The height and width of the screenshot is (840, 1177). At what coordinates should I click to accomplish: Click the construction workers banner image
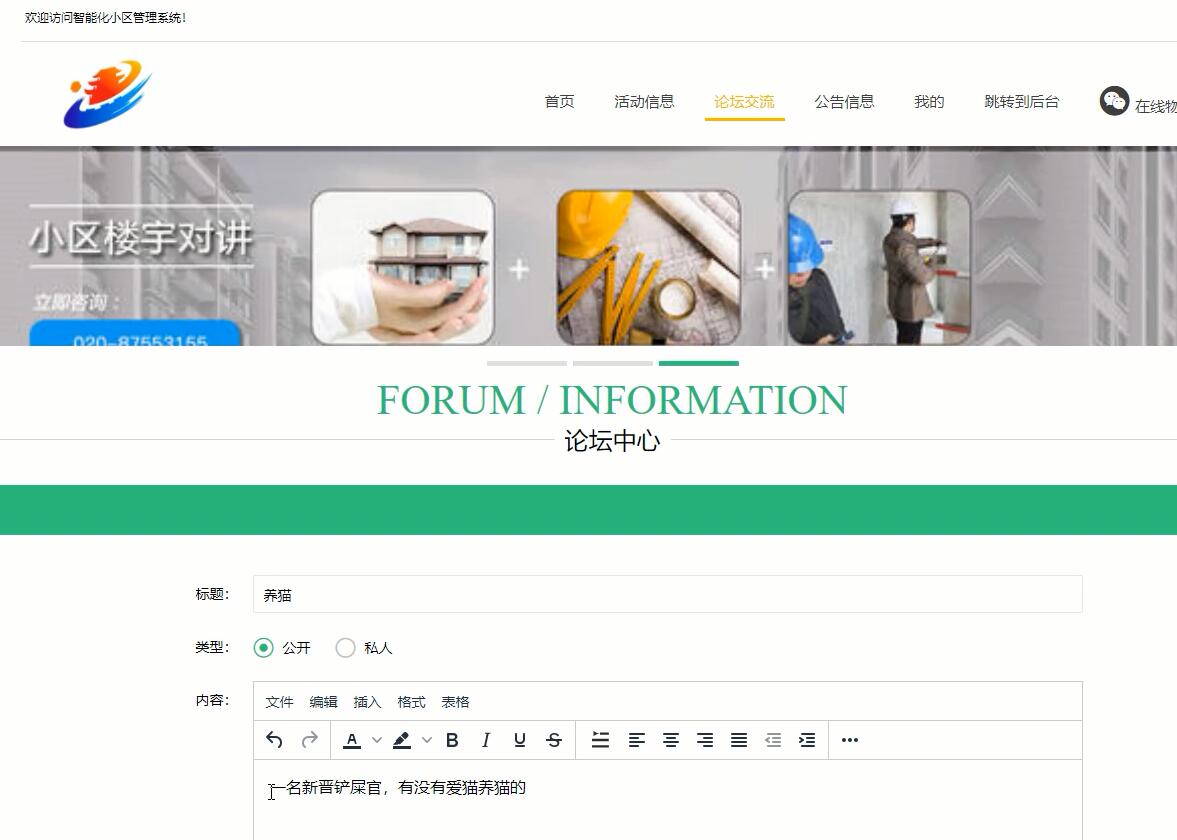[879, 267]
